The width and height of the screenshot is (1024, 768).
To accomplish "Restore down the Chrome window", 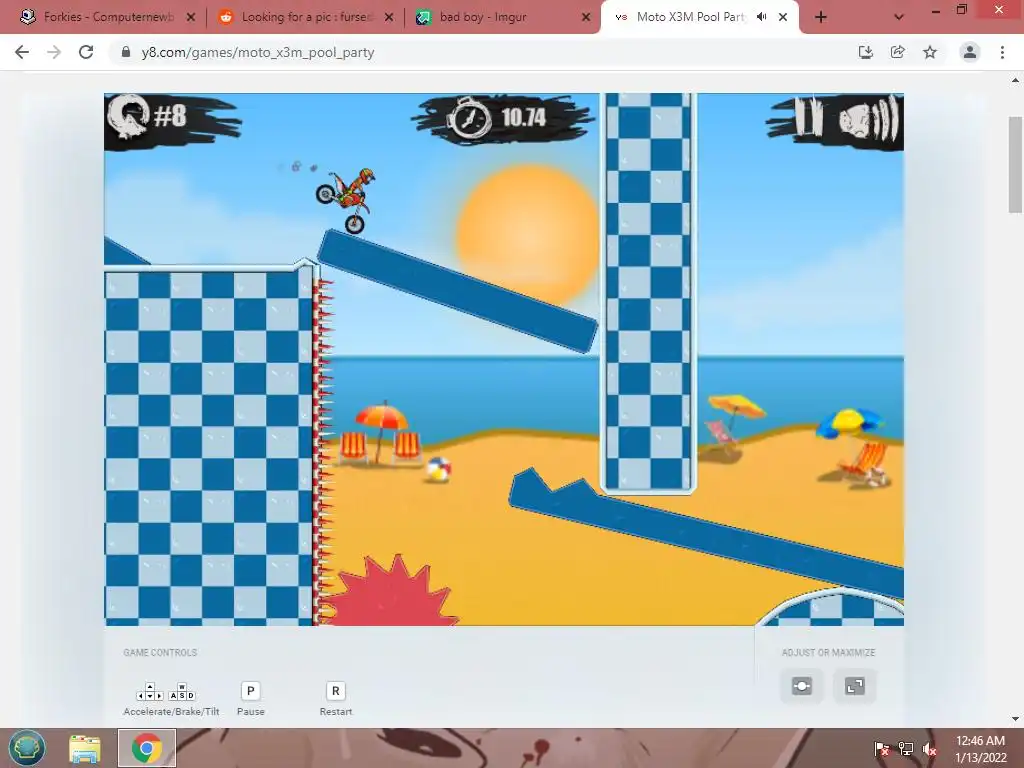I will click(962, 10).
